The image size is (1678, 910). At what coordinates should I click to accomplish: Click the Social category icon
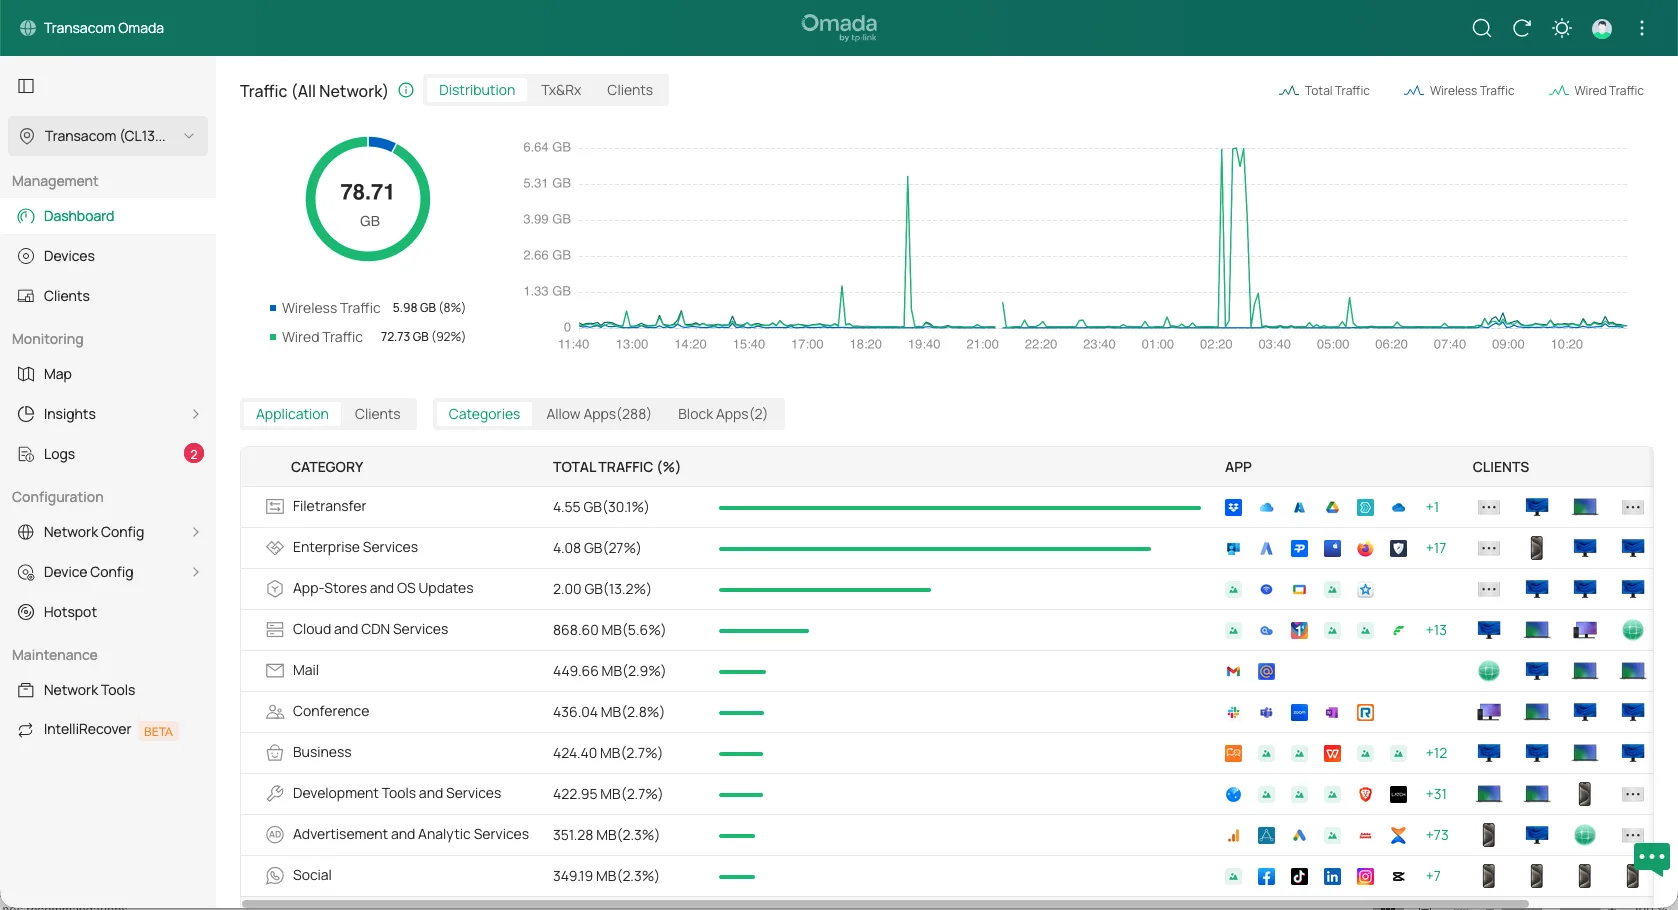275,876
